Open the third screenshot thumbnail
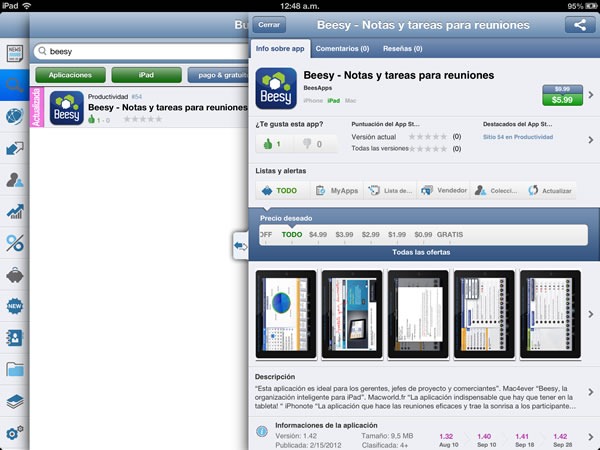Screen dimensions: 600x450 [x=418, y=314]
